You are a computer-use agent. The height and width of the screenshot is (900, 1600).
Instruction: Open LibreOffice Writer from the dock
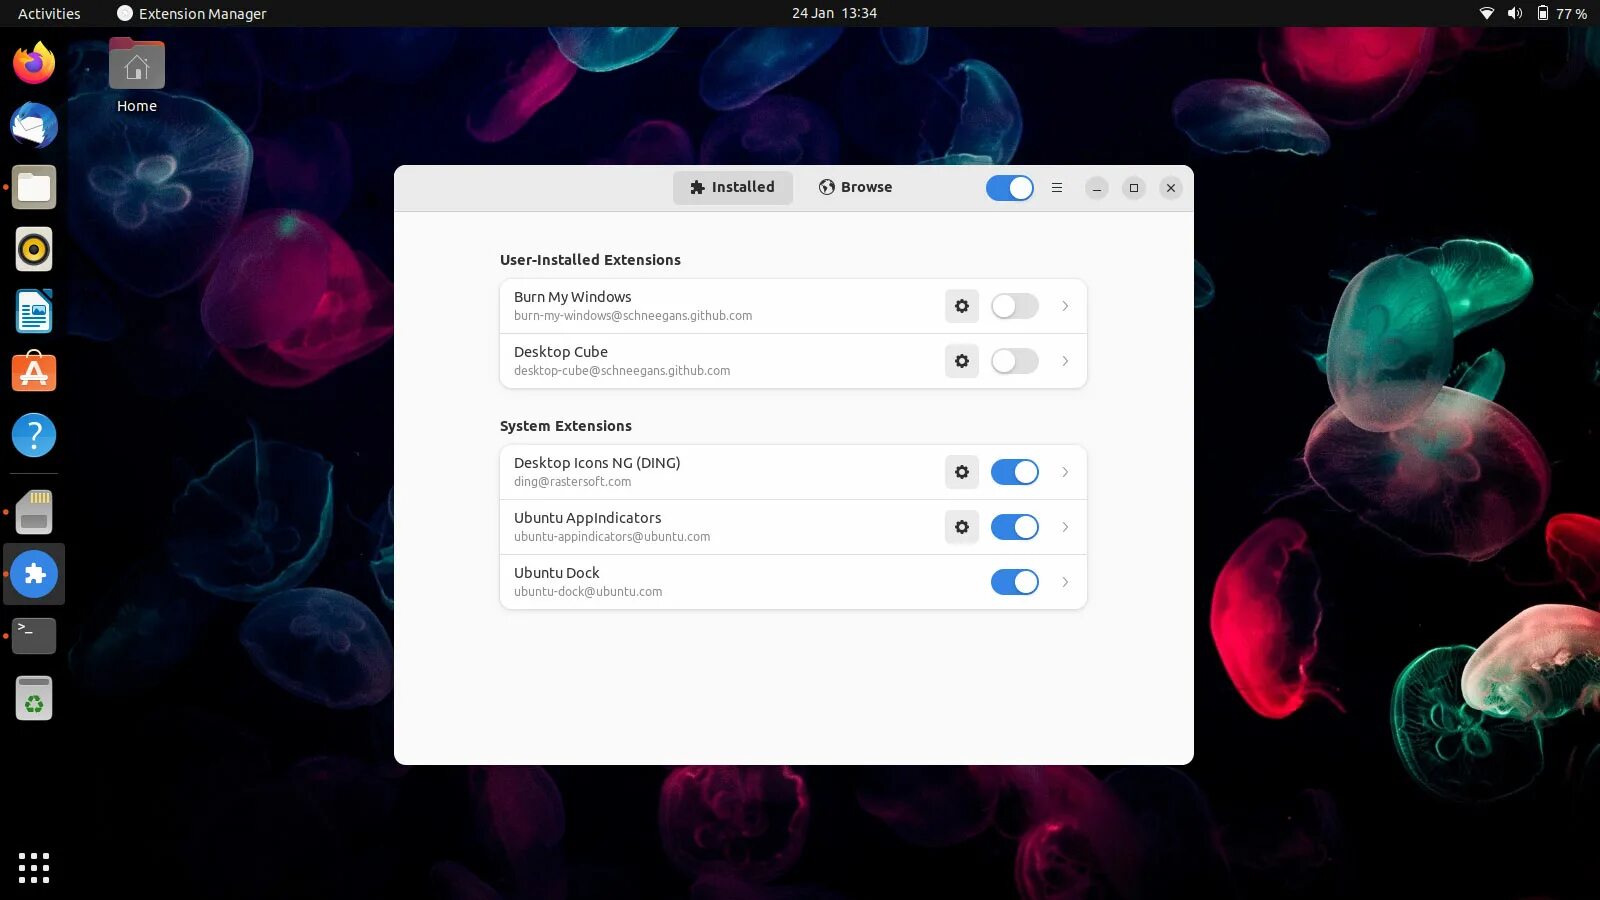tap(34, 312)
